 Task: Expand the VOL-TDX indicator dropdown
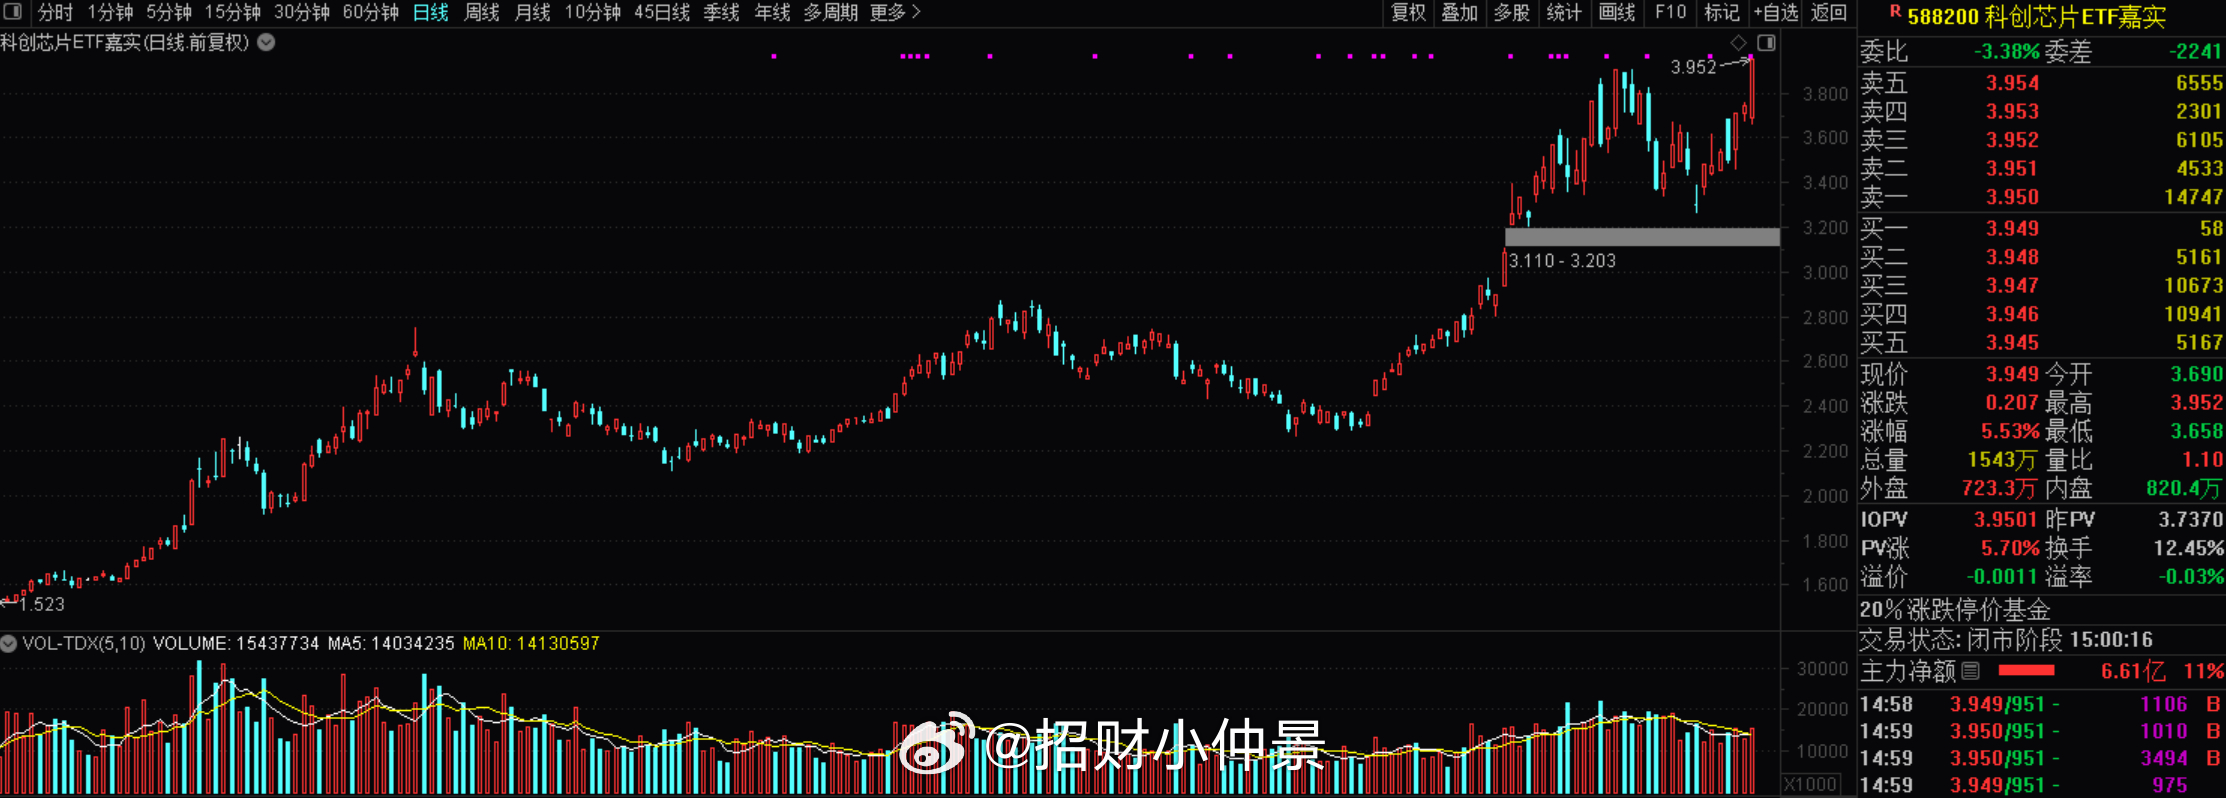(9, 643)
